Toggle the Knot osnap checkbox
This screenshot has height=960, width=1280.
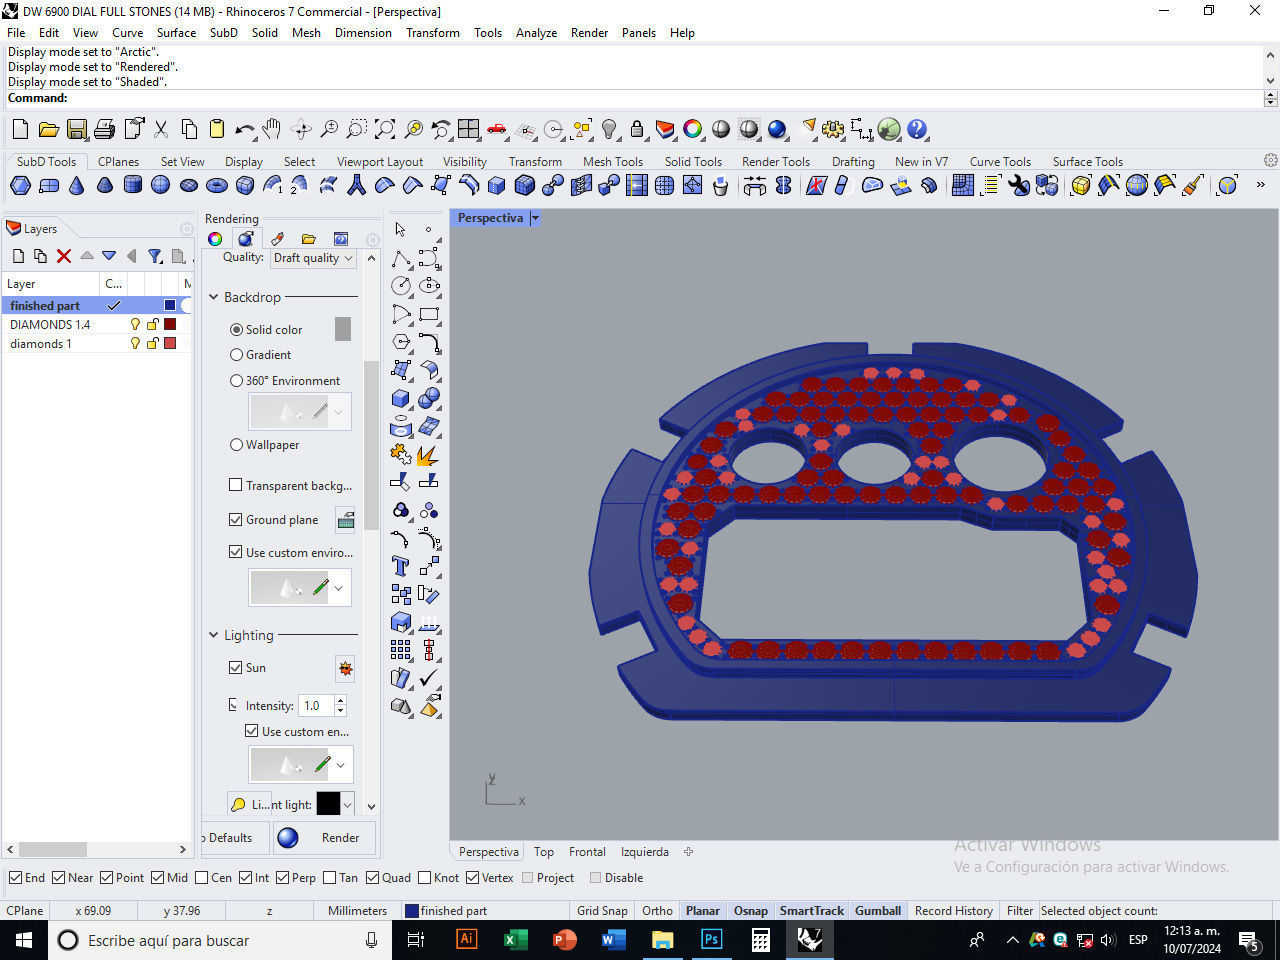425,878
